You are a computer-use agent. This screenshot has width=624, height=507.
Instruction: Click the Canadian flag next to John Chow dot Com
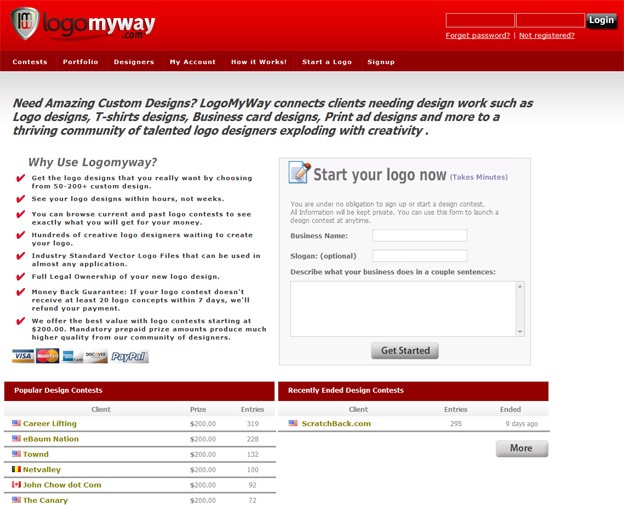(x=16, y=484)
